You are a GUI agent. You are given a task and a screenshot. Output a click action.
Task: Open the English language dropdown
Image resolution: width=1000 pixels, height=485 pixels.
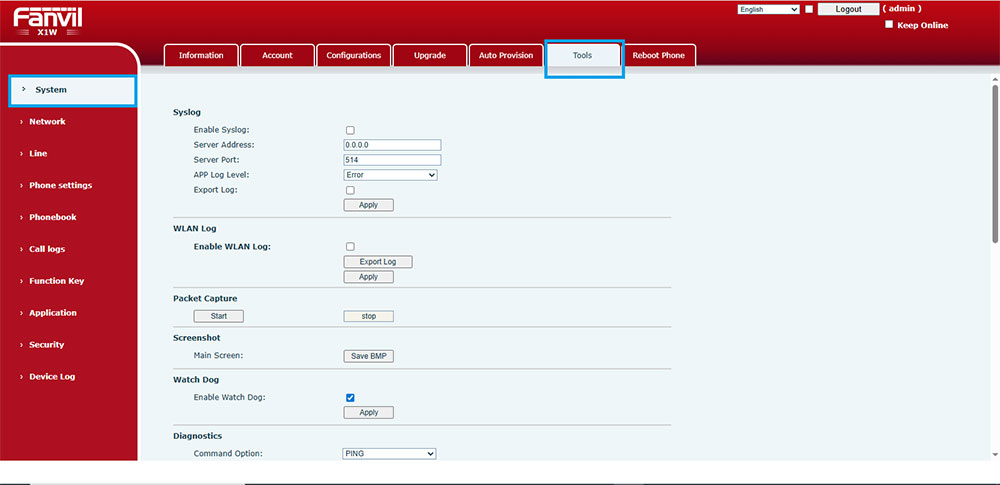click(x=768, y=9)
